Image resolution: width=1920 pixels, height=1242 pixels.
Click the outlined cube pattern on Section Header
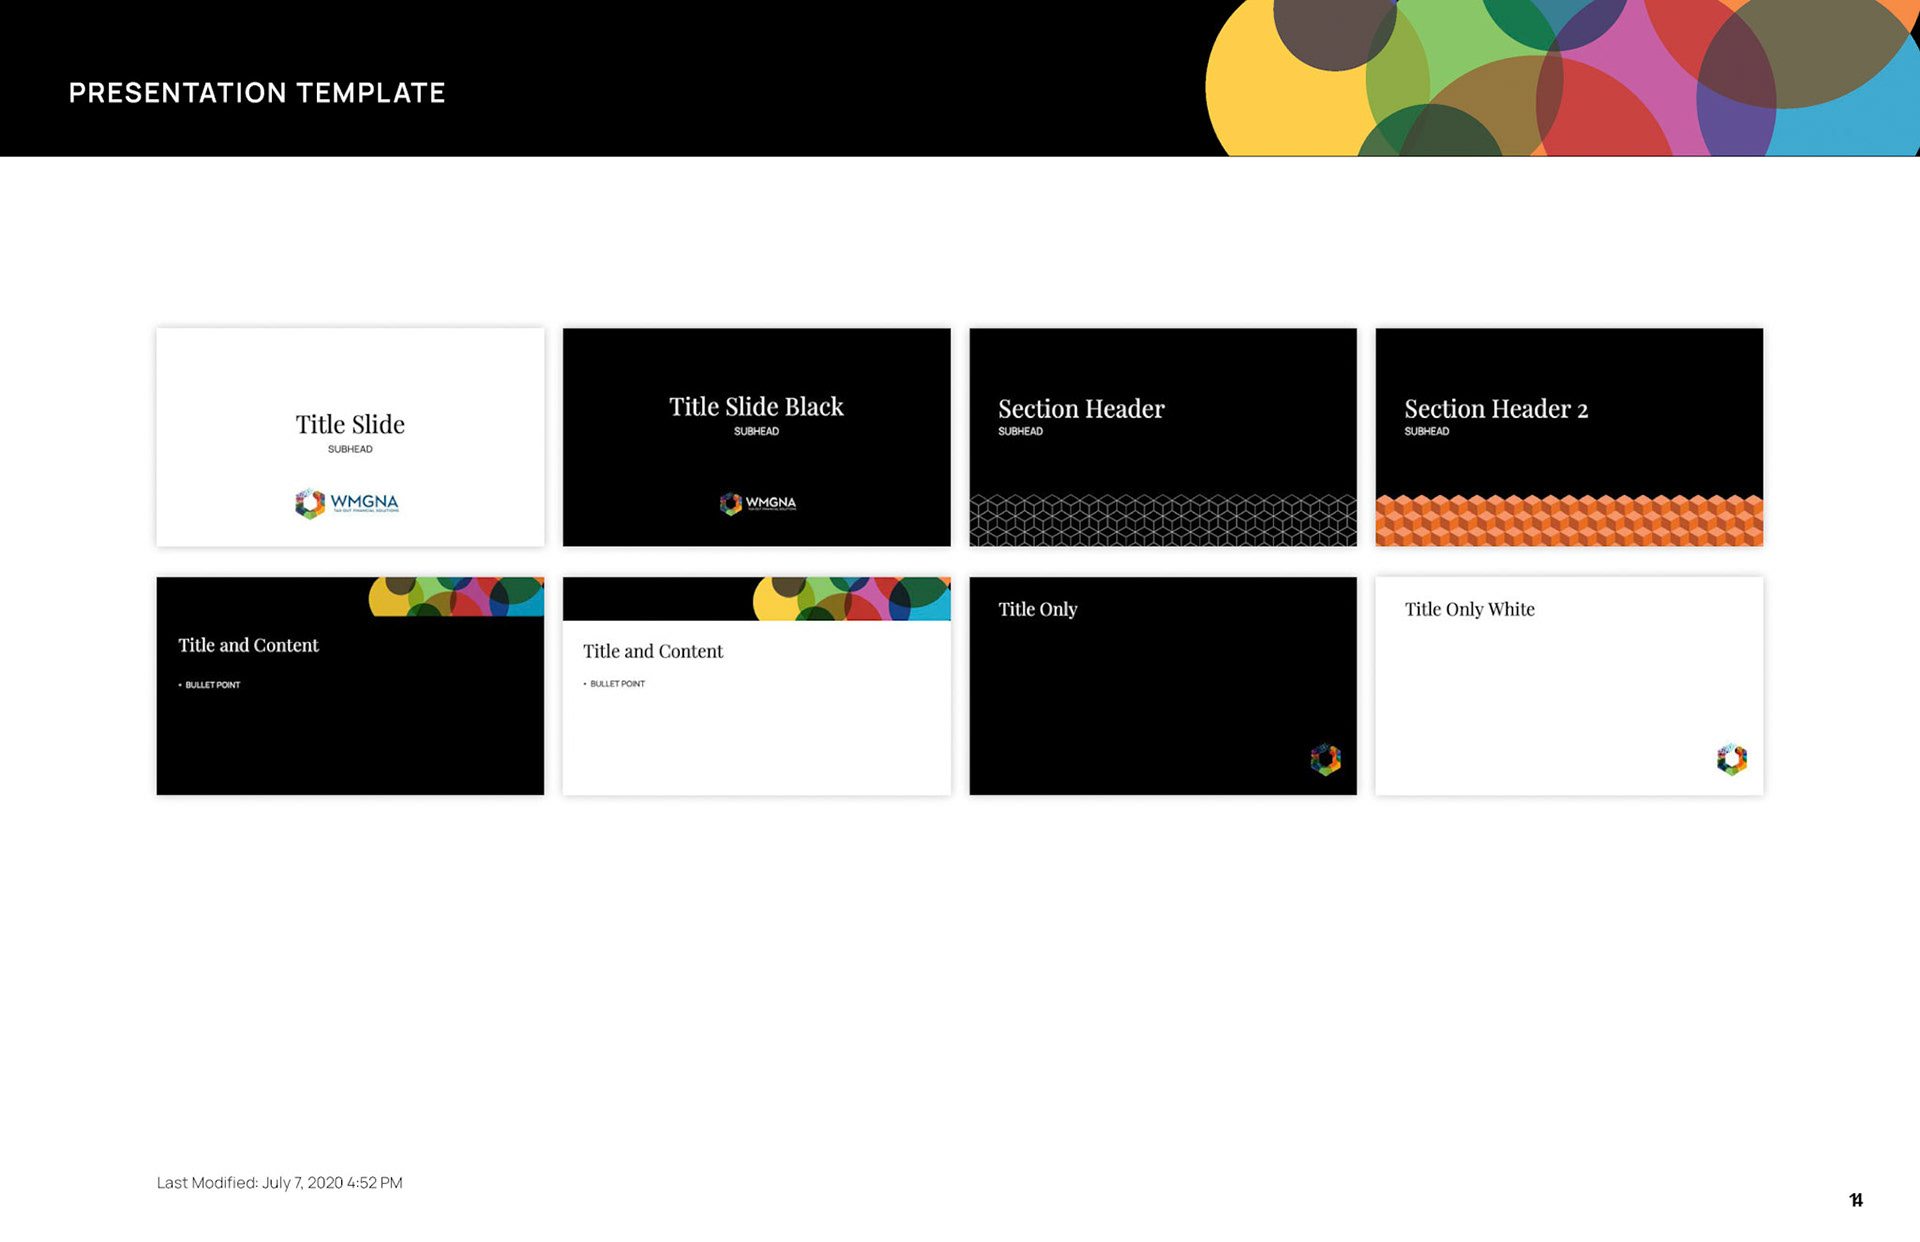(1162, 520)
